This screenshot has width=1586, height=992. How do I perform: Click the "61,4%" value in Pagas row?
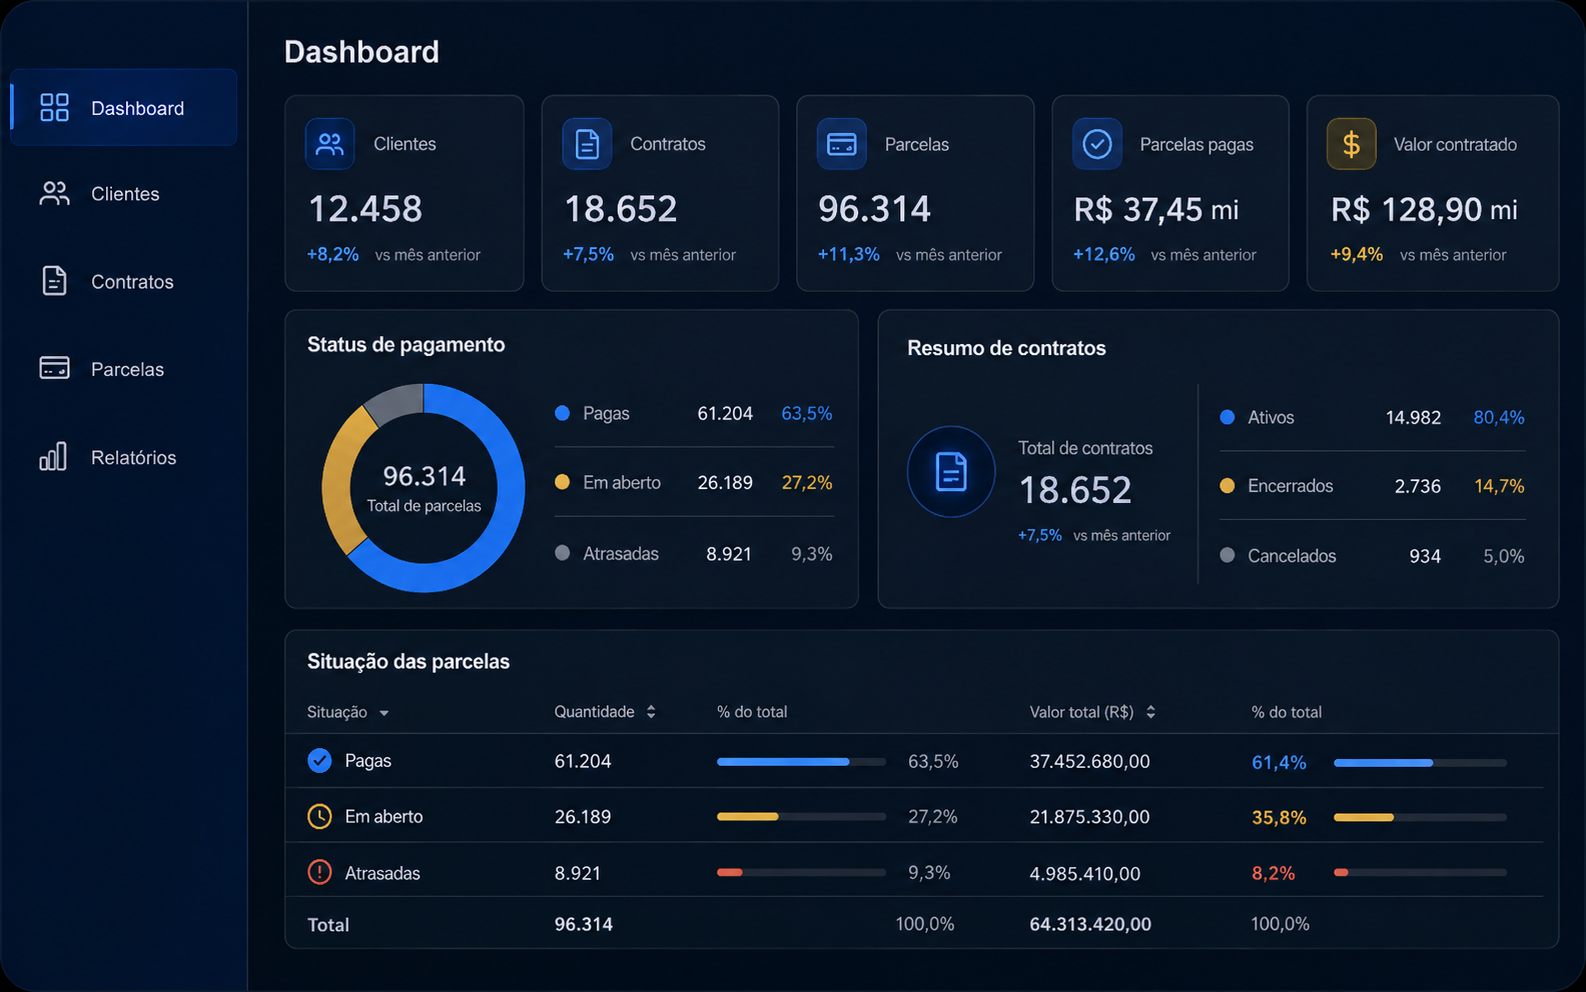[1279, 762]
